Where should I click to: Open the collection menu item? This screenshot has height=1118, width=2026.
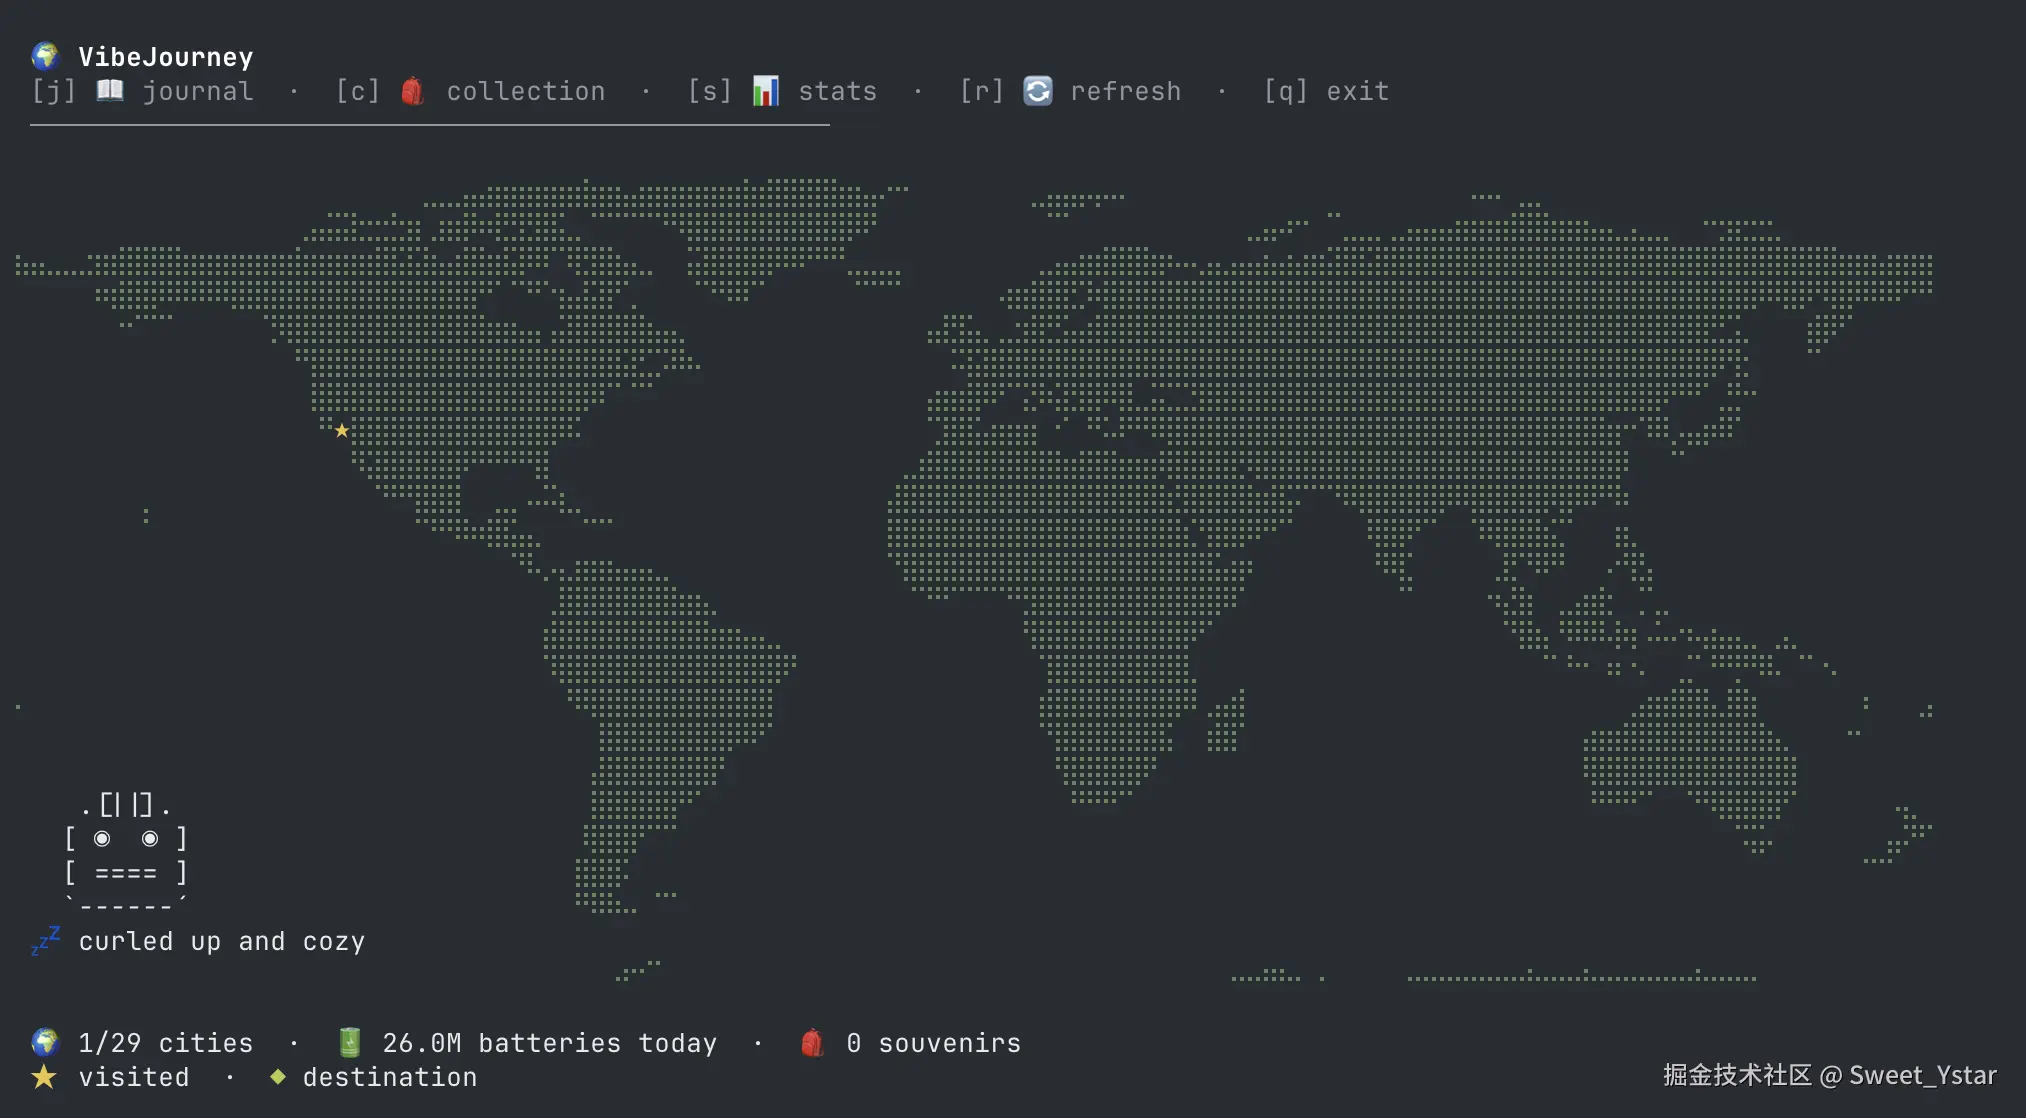tap(525, 91)
